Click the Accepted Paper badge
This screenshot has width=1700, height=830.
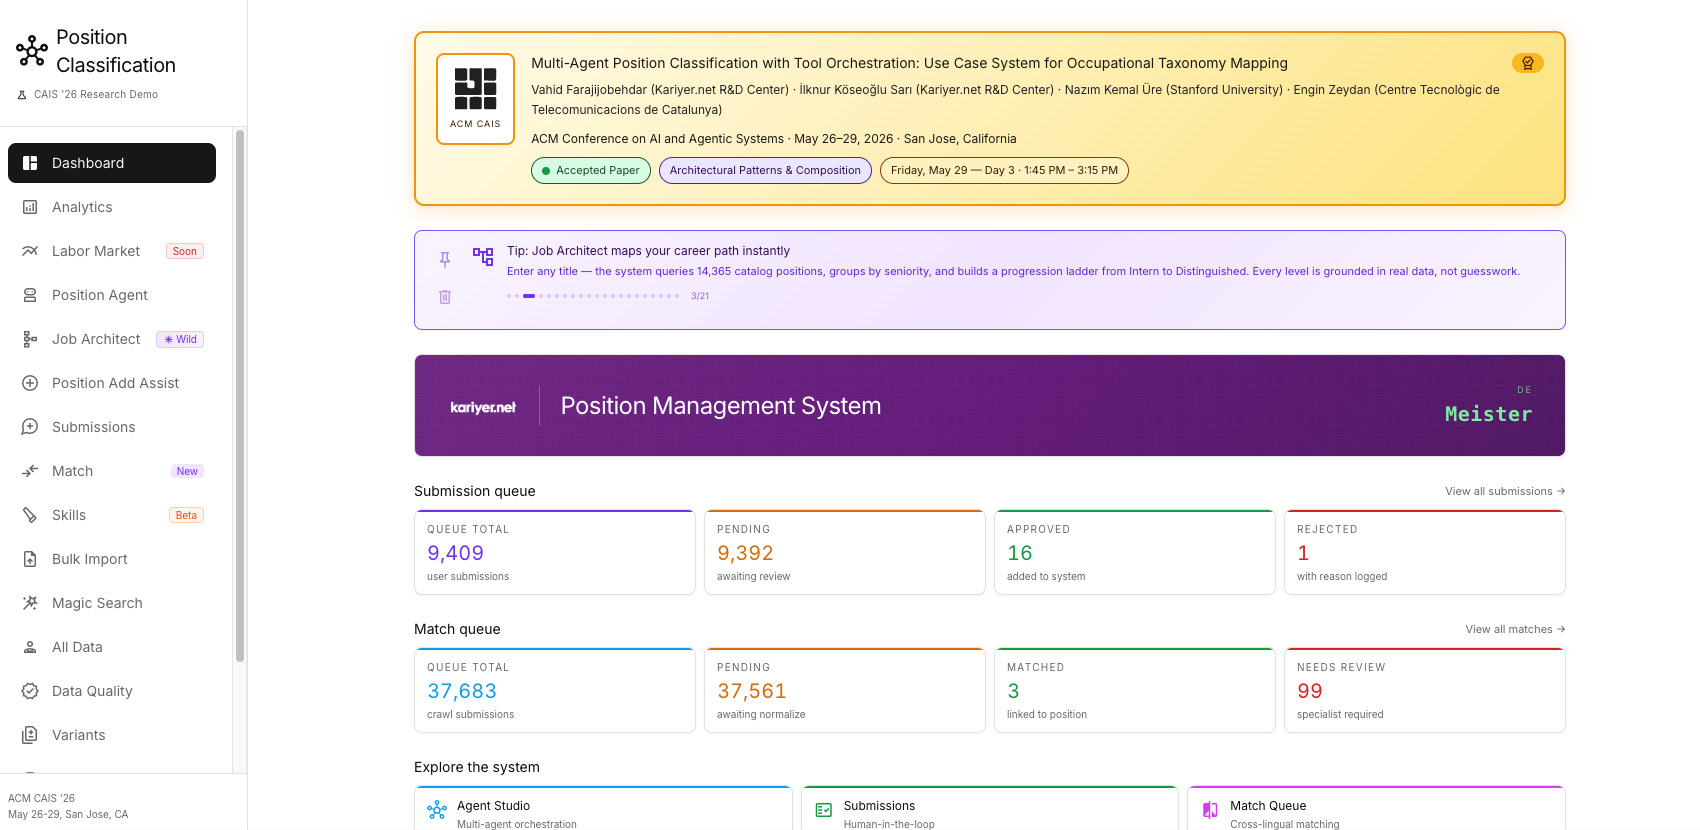591,170
